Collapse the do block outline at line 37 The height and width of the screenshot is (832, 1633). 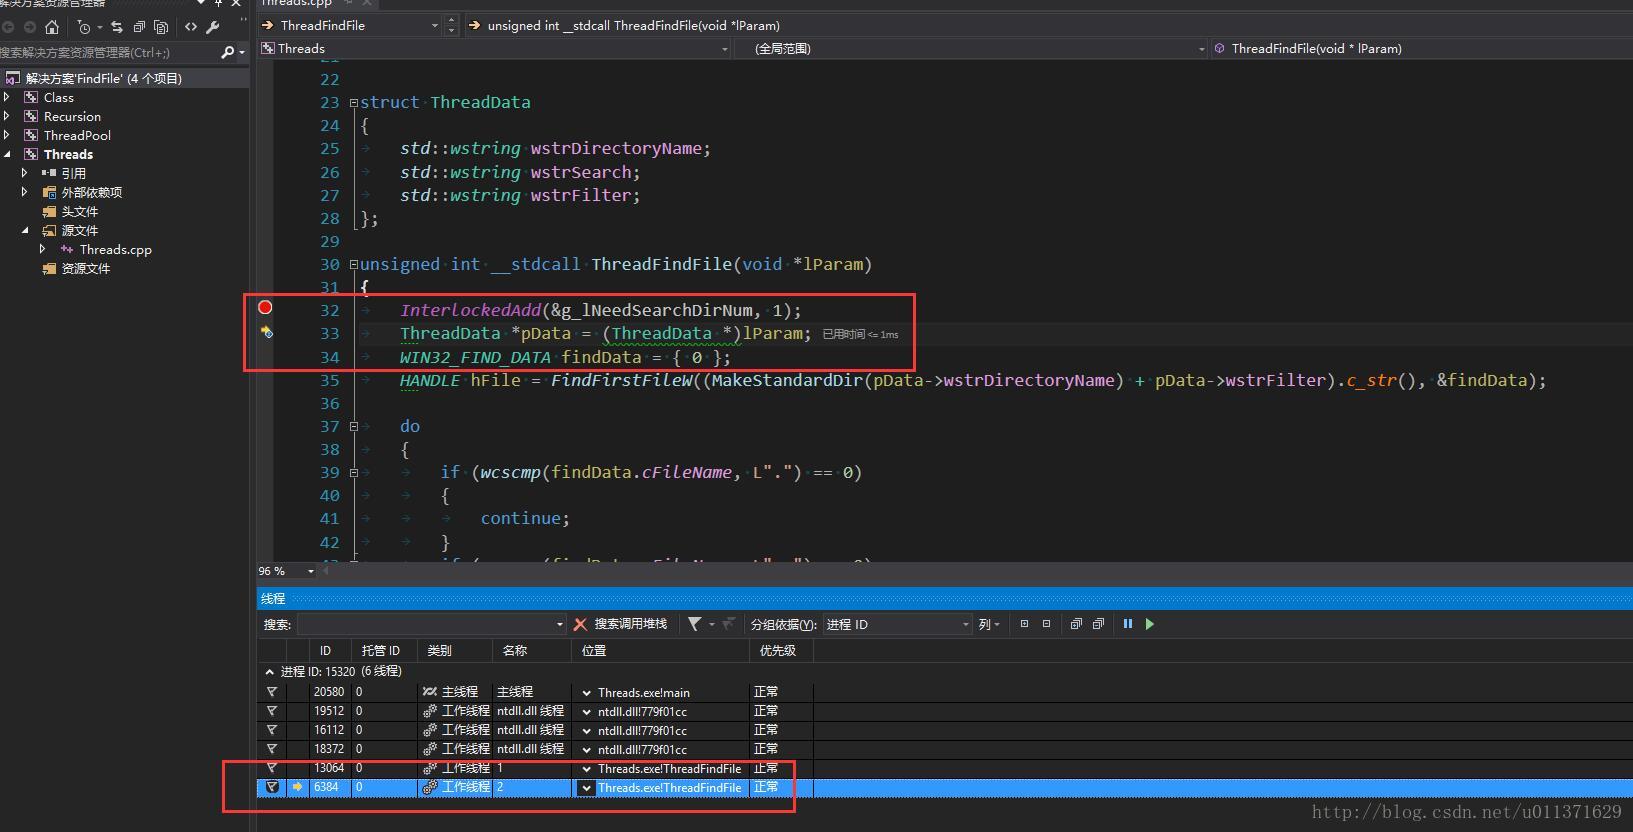point(353,426)
